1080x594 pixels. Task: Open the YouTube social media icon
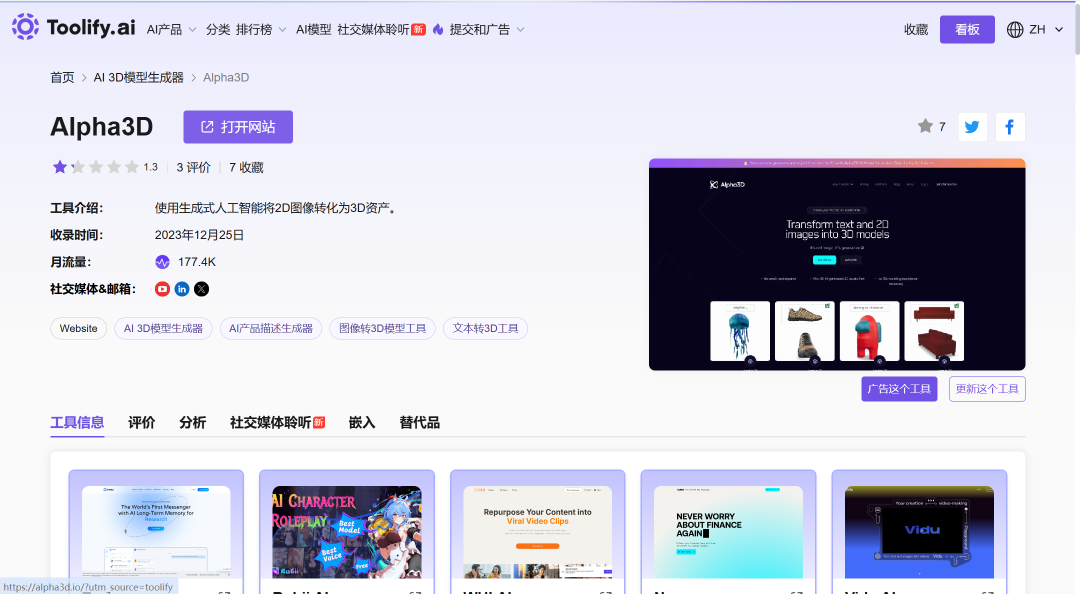[x=163, y=289]
